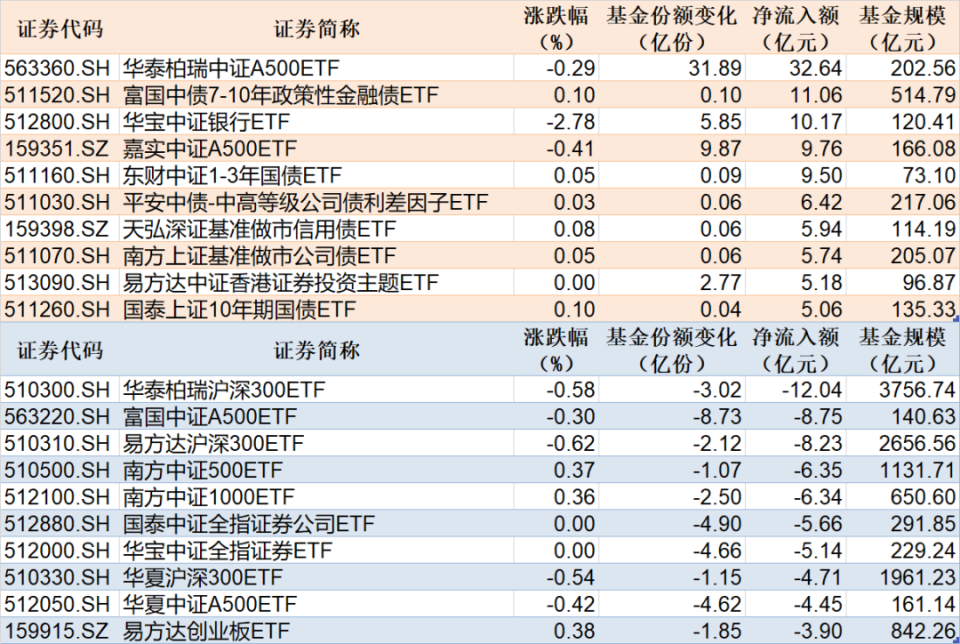
Task: Click the name 国泰上证10年期国债ETF
Action: tap(239, 310)
